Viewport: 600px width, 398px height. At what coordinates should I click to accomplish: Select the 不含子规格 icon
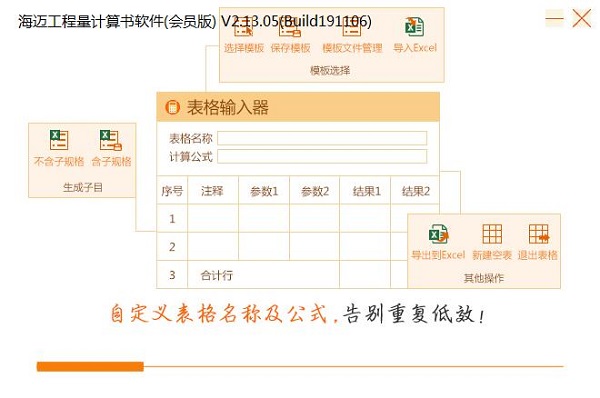(59, 140)
